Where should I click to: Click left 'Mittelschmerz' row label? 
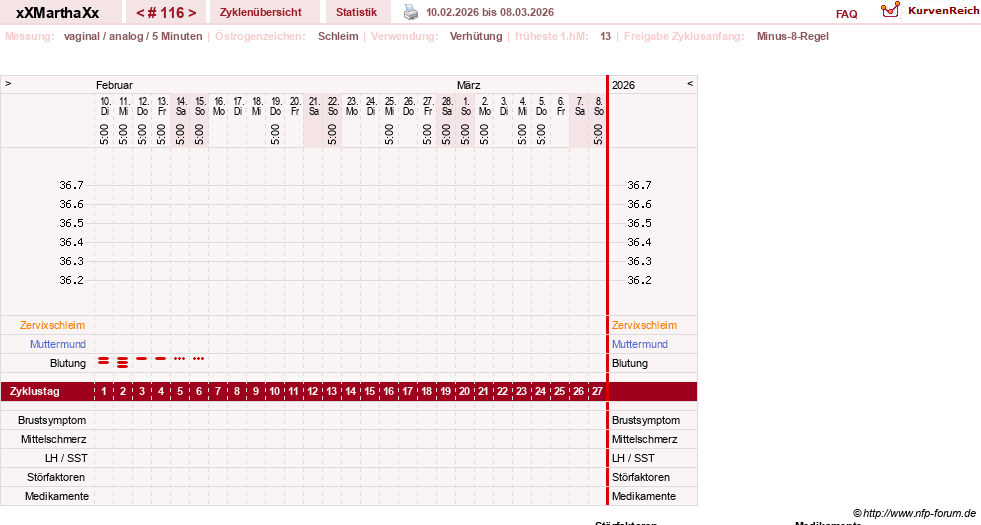pos(53,439)
